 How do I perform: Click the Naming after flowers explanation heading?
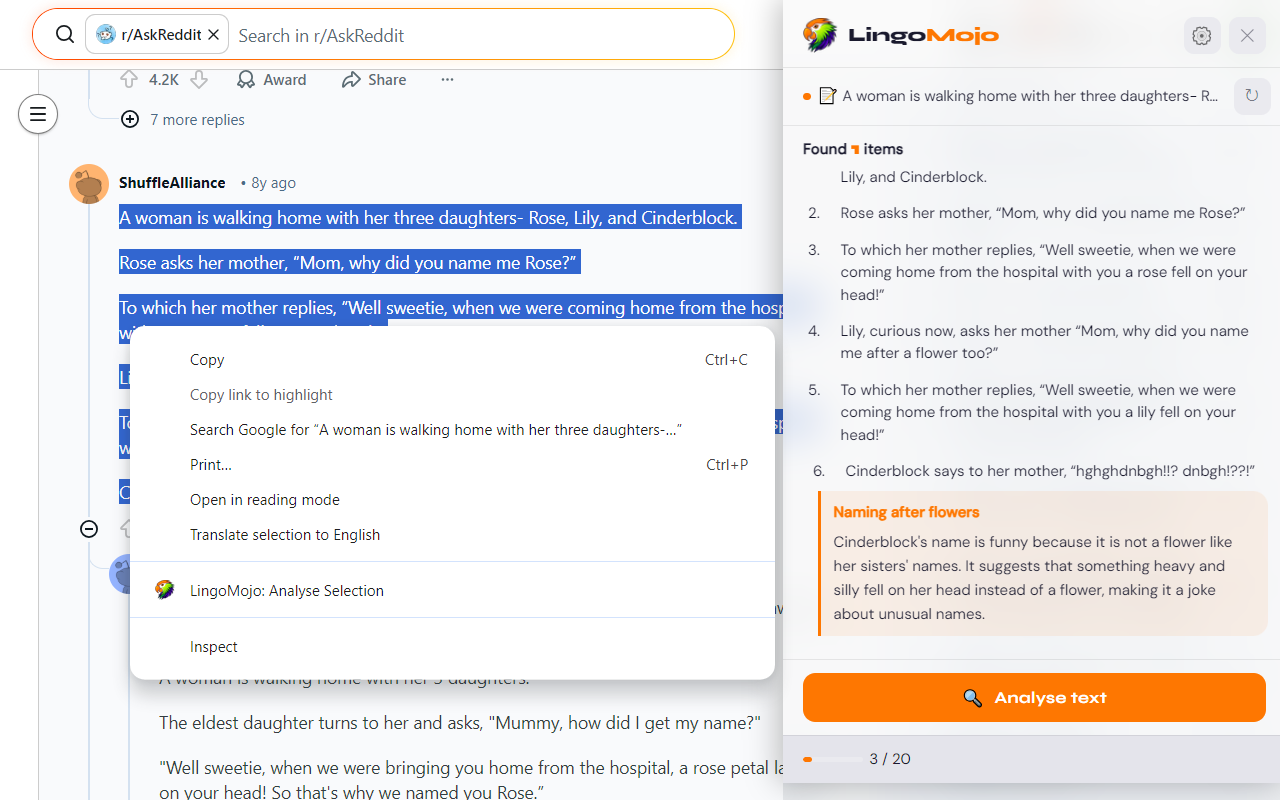point(906,512)
